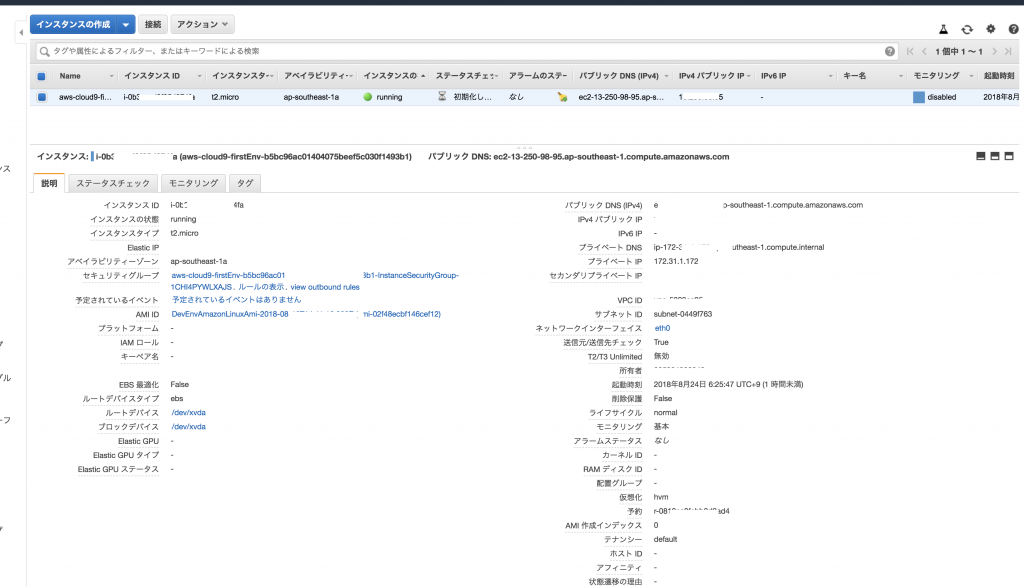Screen dimensions: 1024x587
Task: Open the launch instance dropdown arrow
Action: (125, 25)
